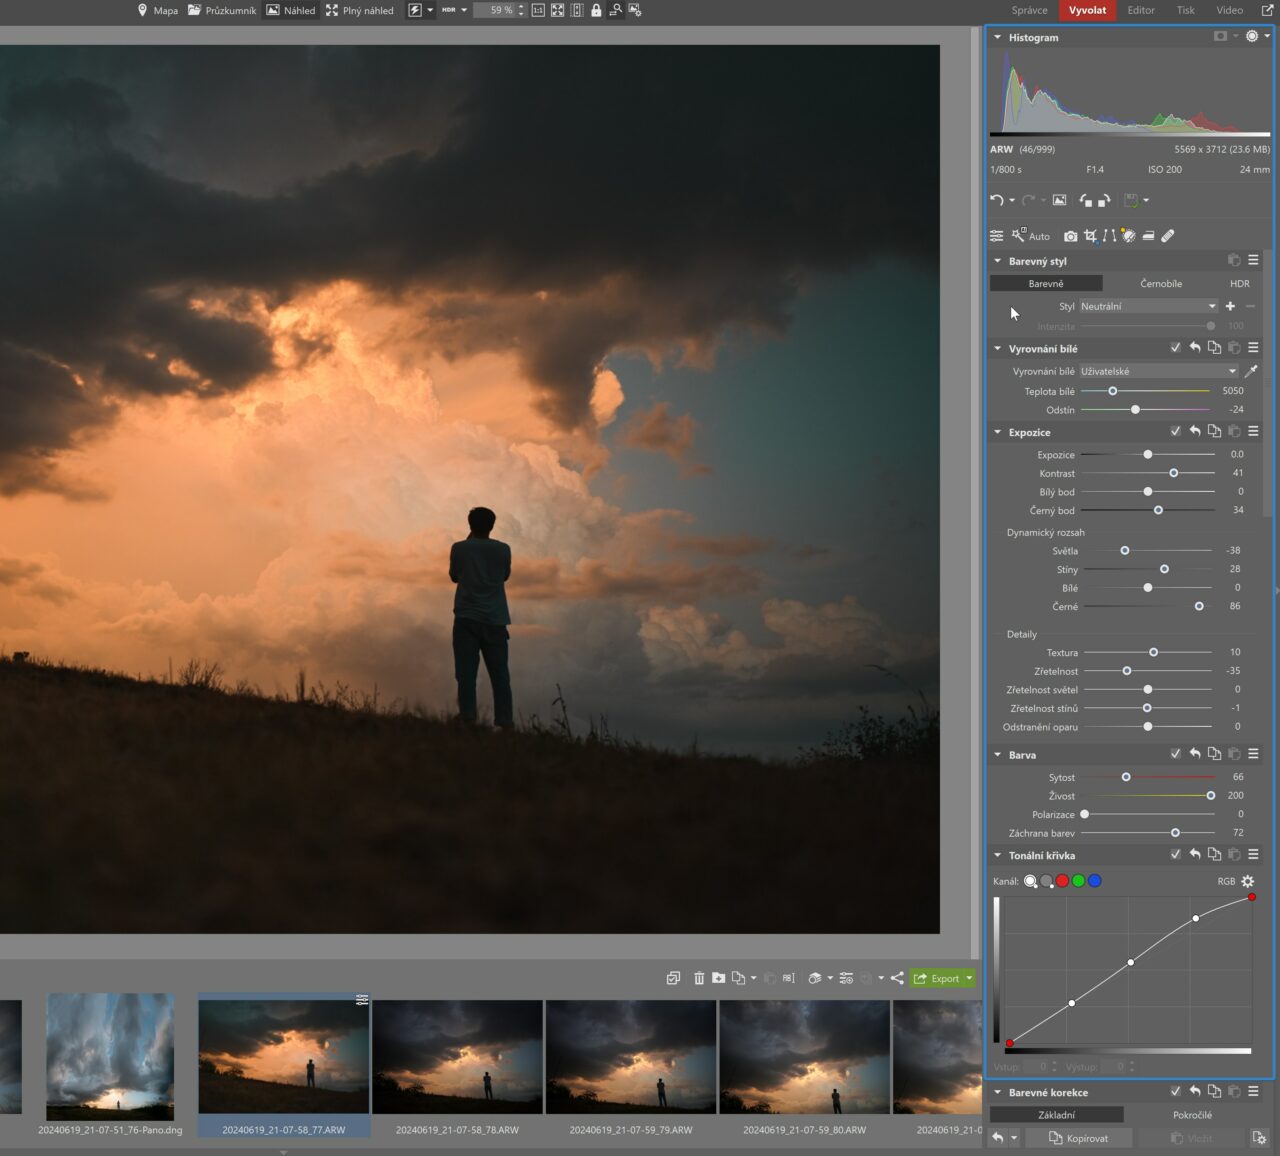Viewport: 1280px width, 1156px height.
Task: Select the red channel swatch
Action: click(x=1062, y=881)
